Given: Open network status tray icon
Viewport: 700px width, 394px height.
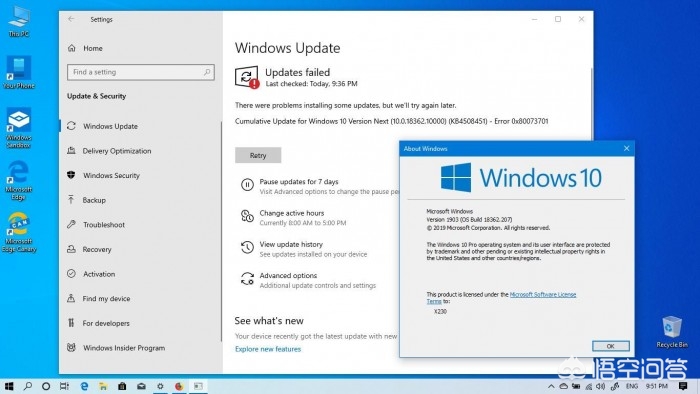Looking at the screenshot, I should click(589, 386).
